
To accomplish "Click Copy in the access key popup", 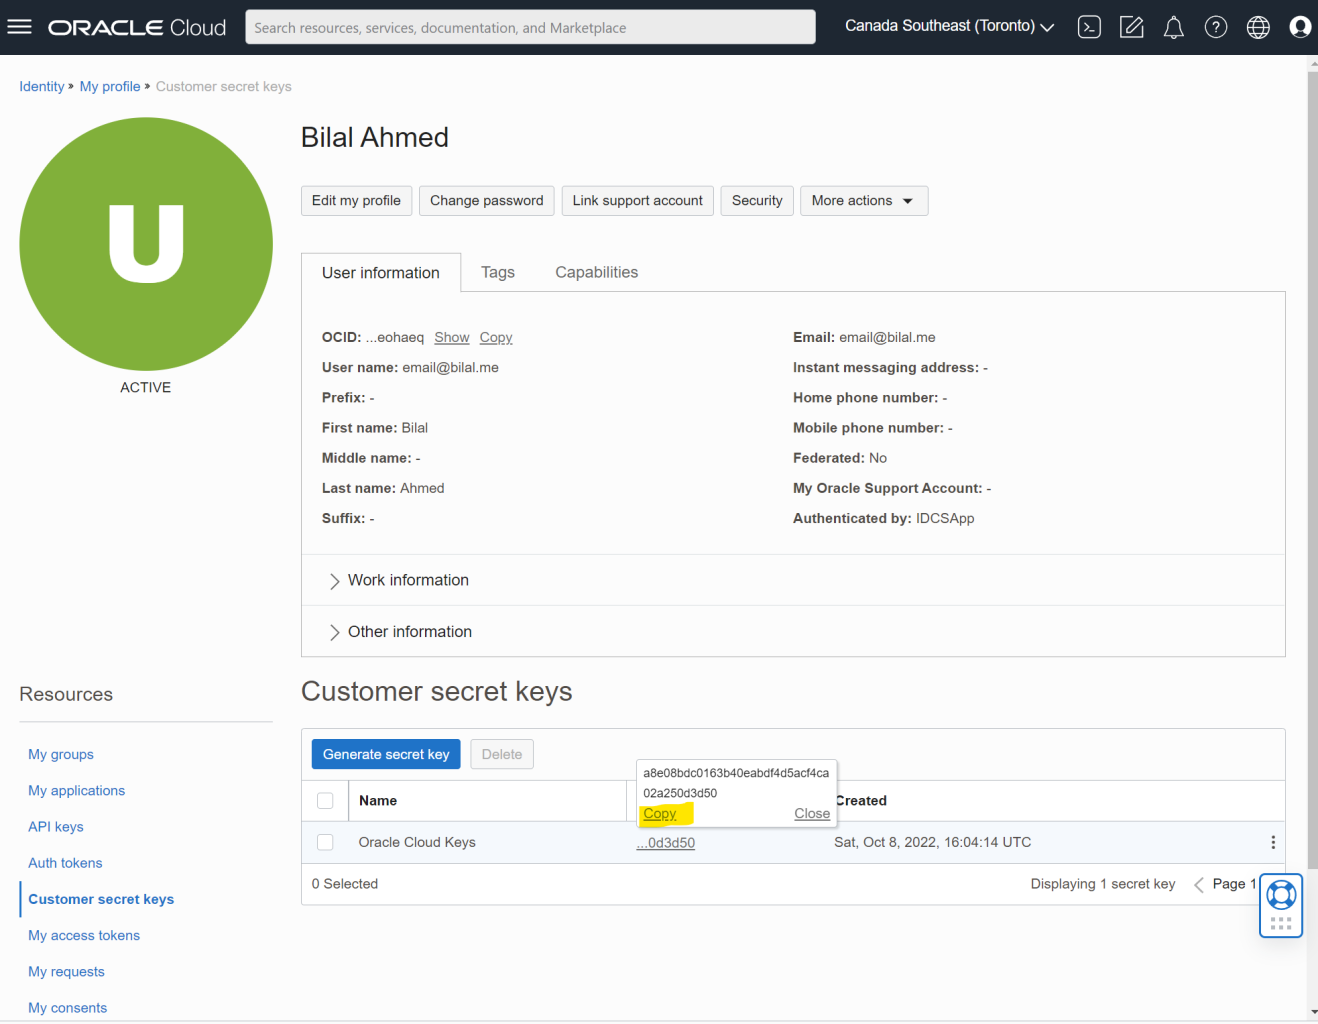I will (660, 814).
